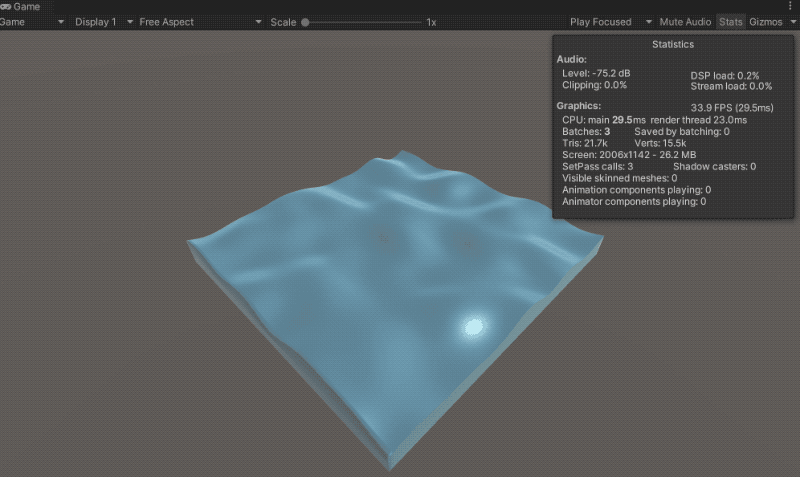Image resolution: width=800 pixels, height=477 pixels.
Task: Click the 'DSP load: 0.2%' stat
Action: (724, 76)
